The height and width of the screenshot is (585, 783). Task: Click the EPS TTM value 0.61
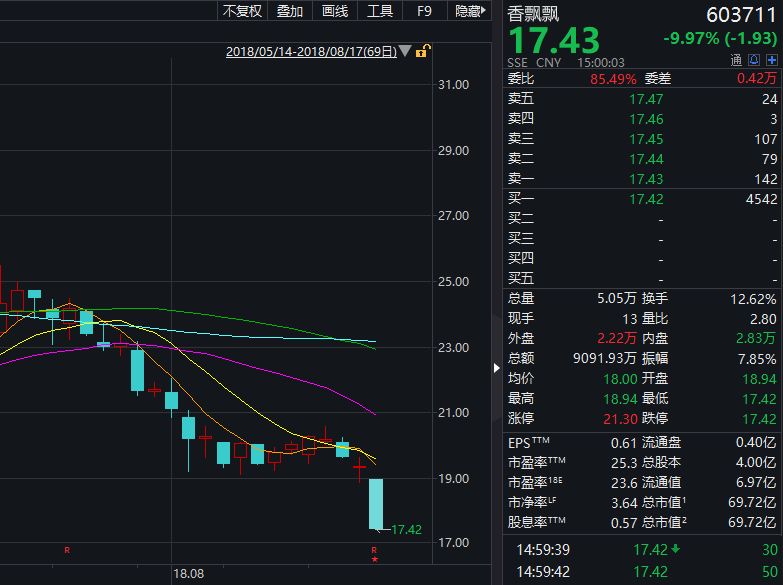click(624, 443)
